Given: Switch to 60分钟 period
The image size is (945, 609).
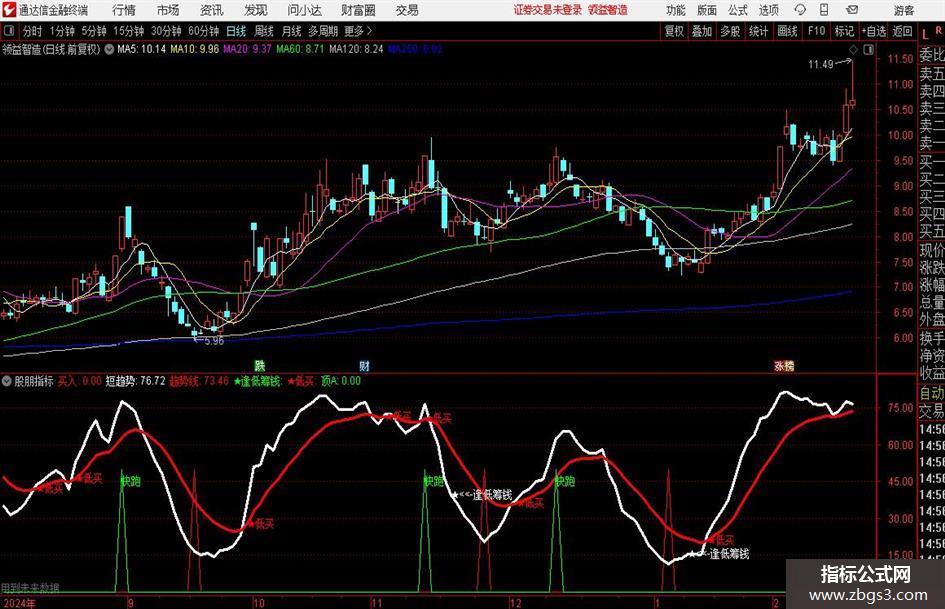Looking at the screenshot, I should 203,31.
